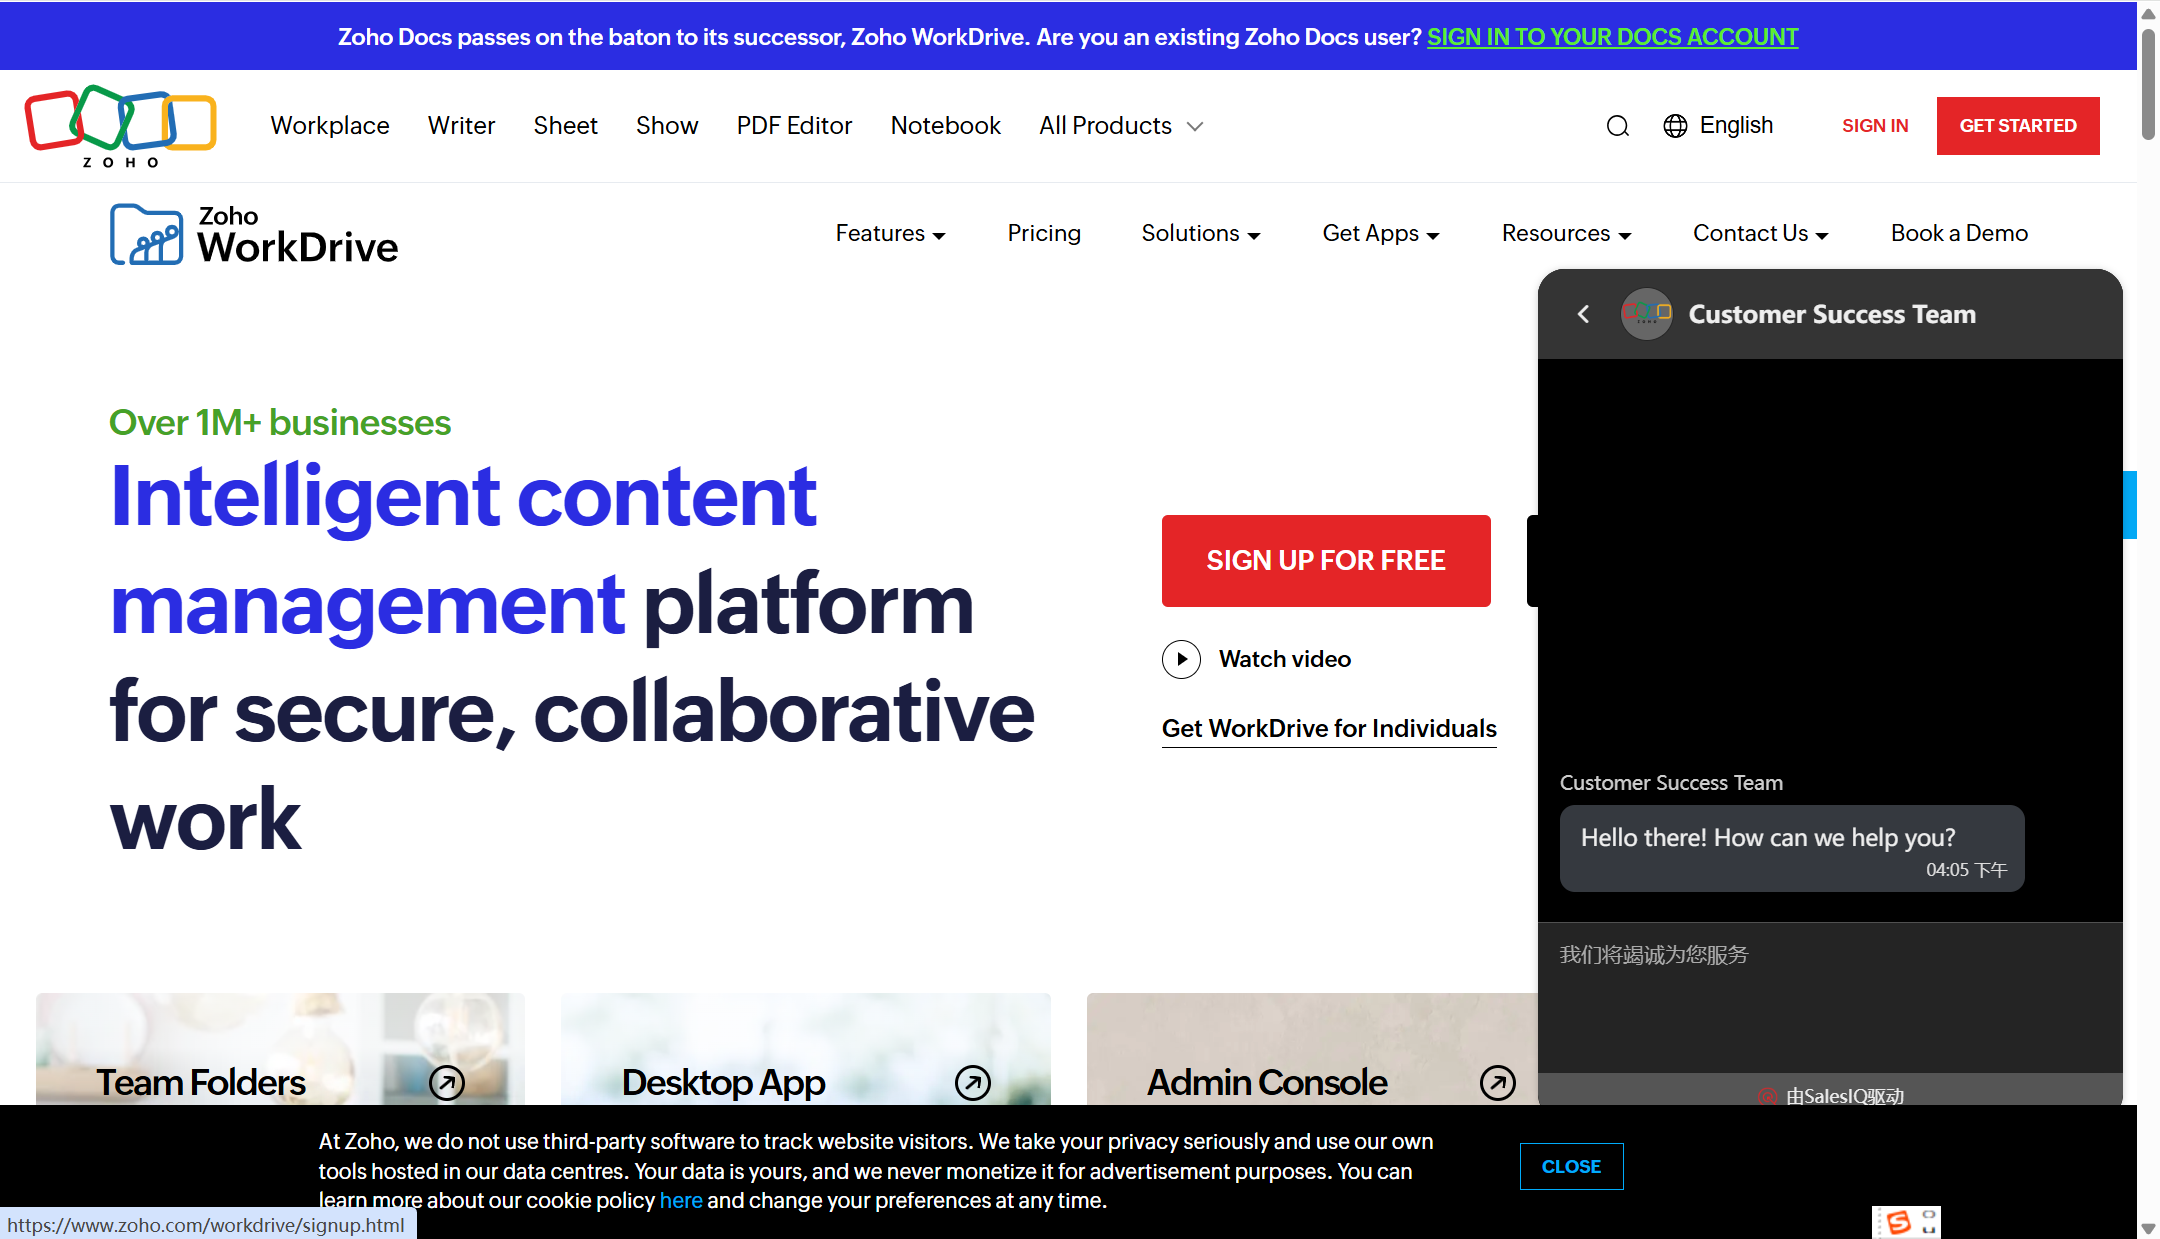Screen dimensions: 2160x1239
Task: Click the page vertical scrollbar thumb
Action: coord(2147,85)
